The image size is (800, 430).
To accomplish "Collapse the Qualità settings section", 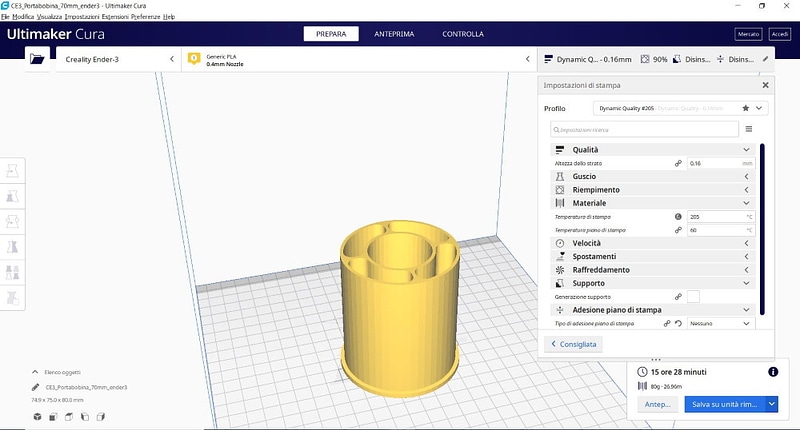I will click(x=653, y=149).
